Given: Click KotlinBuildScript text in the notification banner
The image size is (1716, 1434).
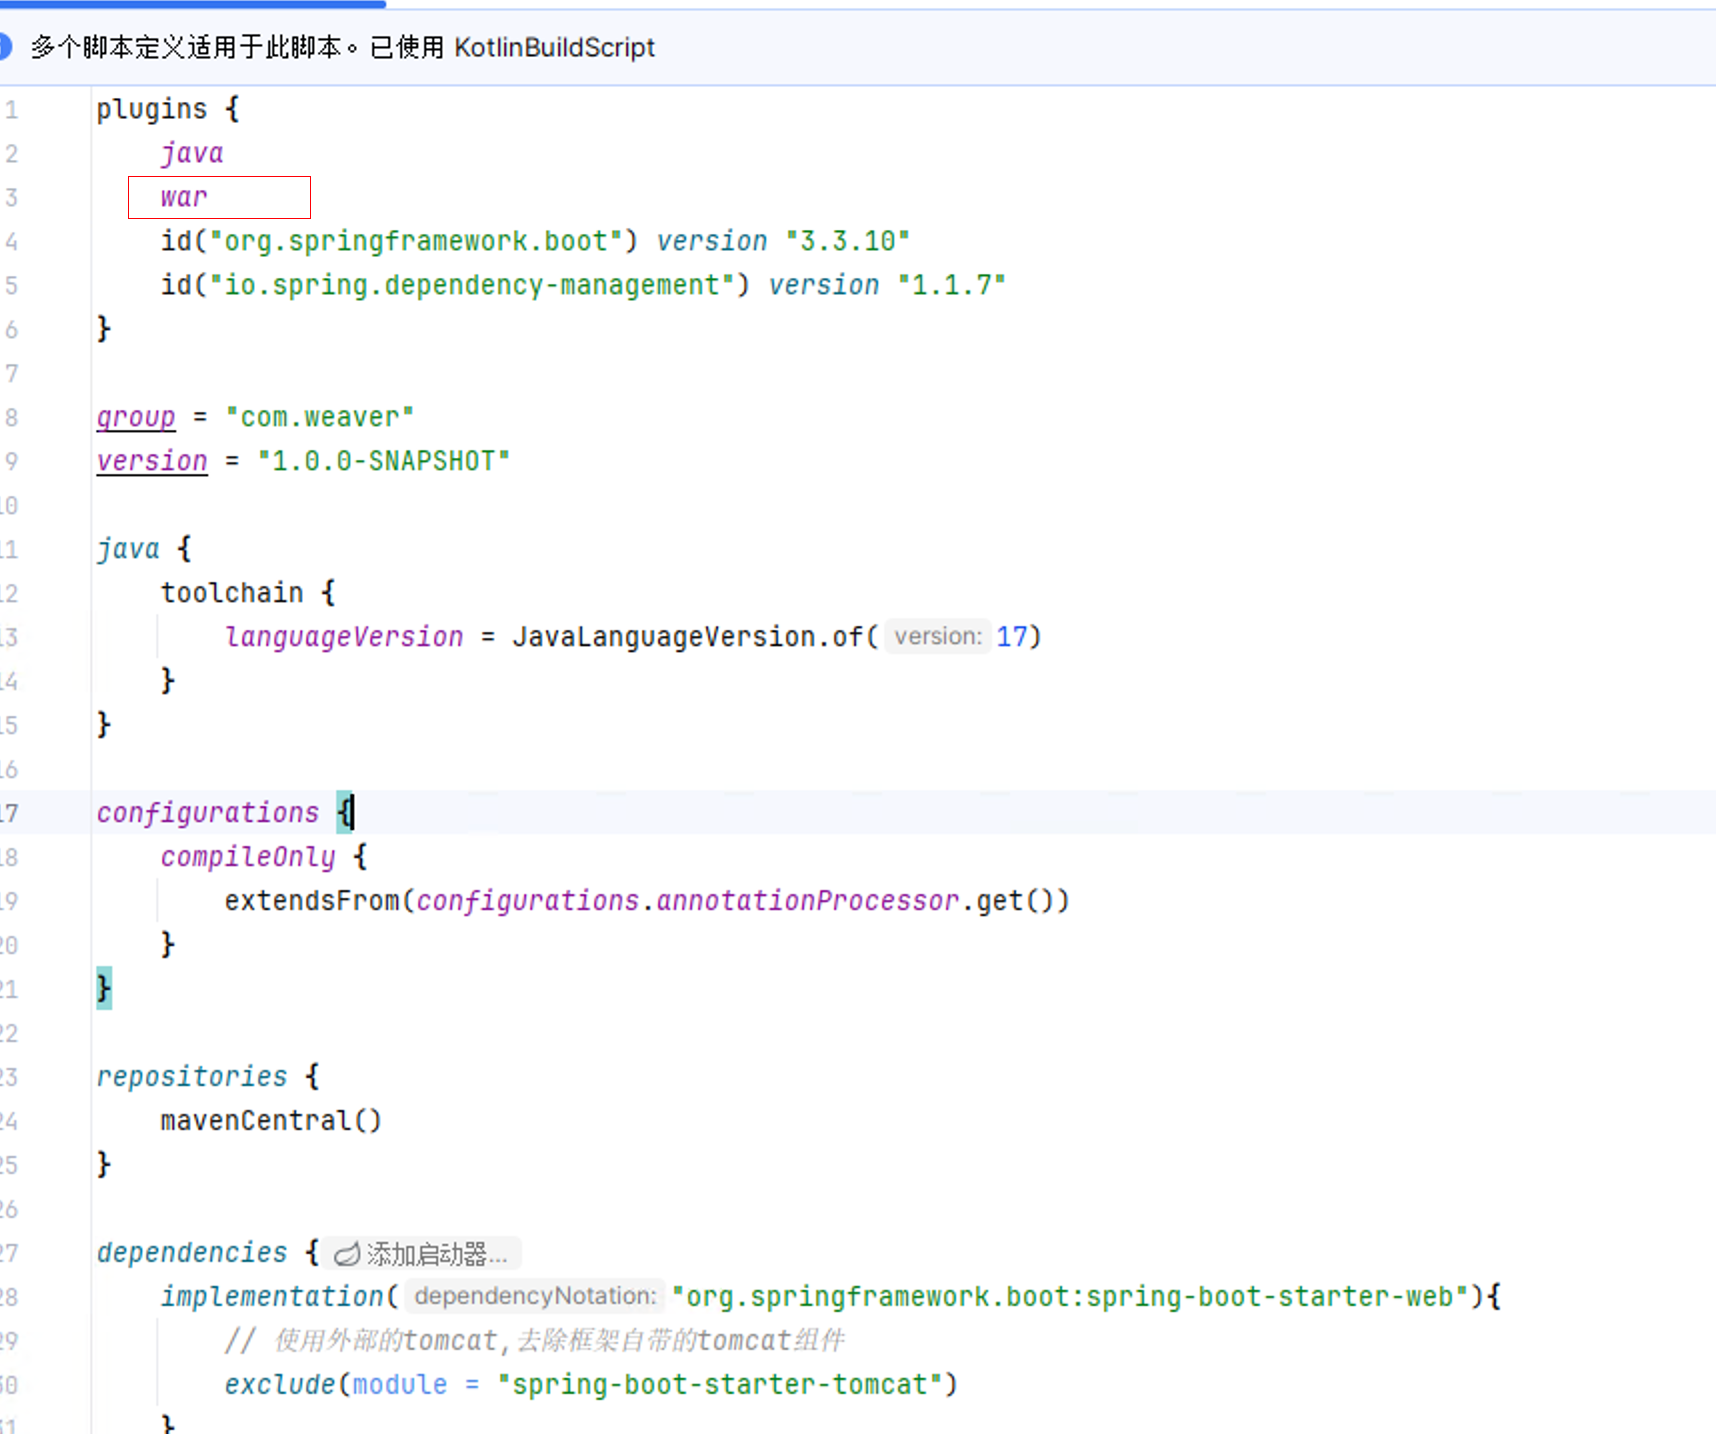Looking at the screenshot, I should click(x=554, y=47).
